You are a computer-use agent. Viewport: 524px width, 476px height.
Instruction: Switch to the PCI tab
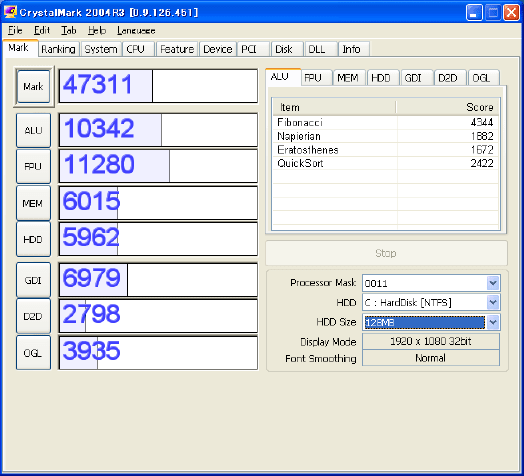[x=253, y=49]
